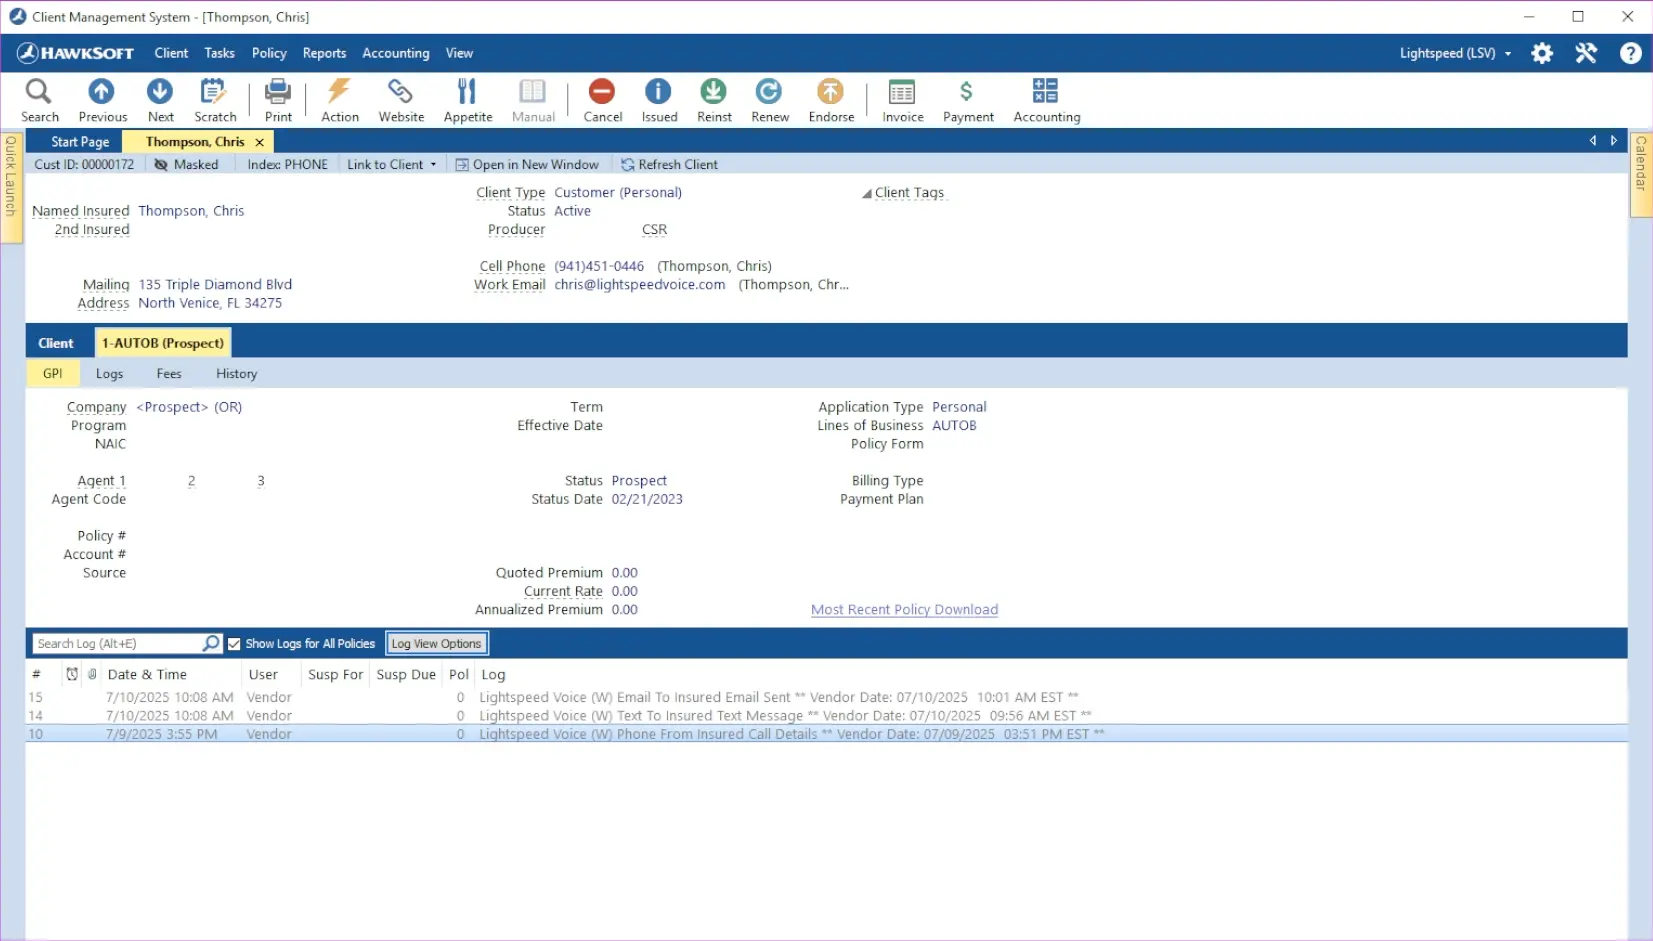Click the Endorse policy icon
The width and height of the screenshot is (1653, 941).
(830, 99)
